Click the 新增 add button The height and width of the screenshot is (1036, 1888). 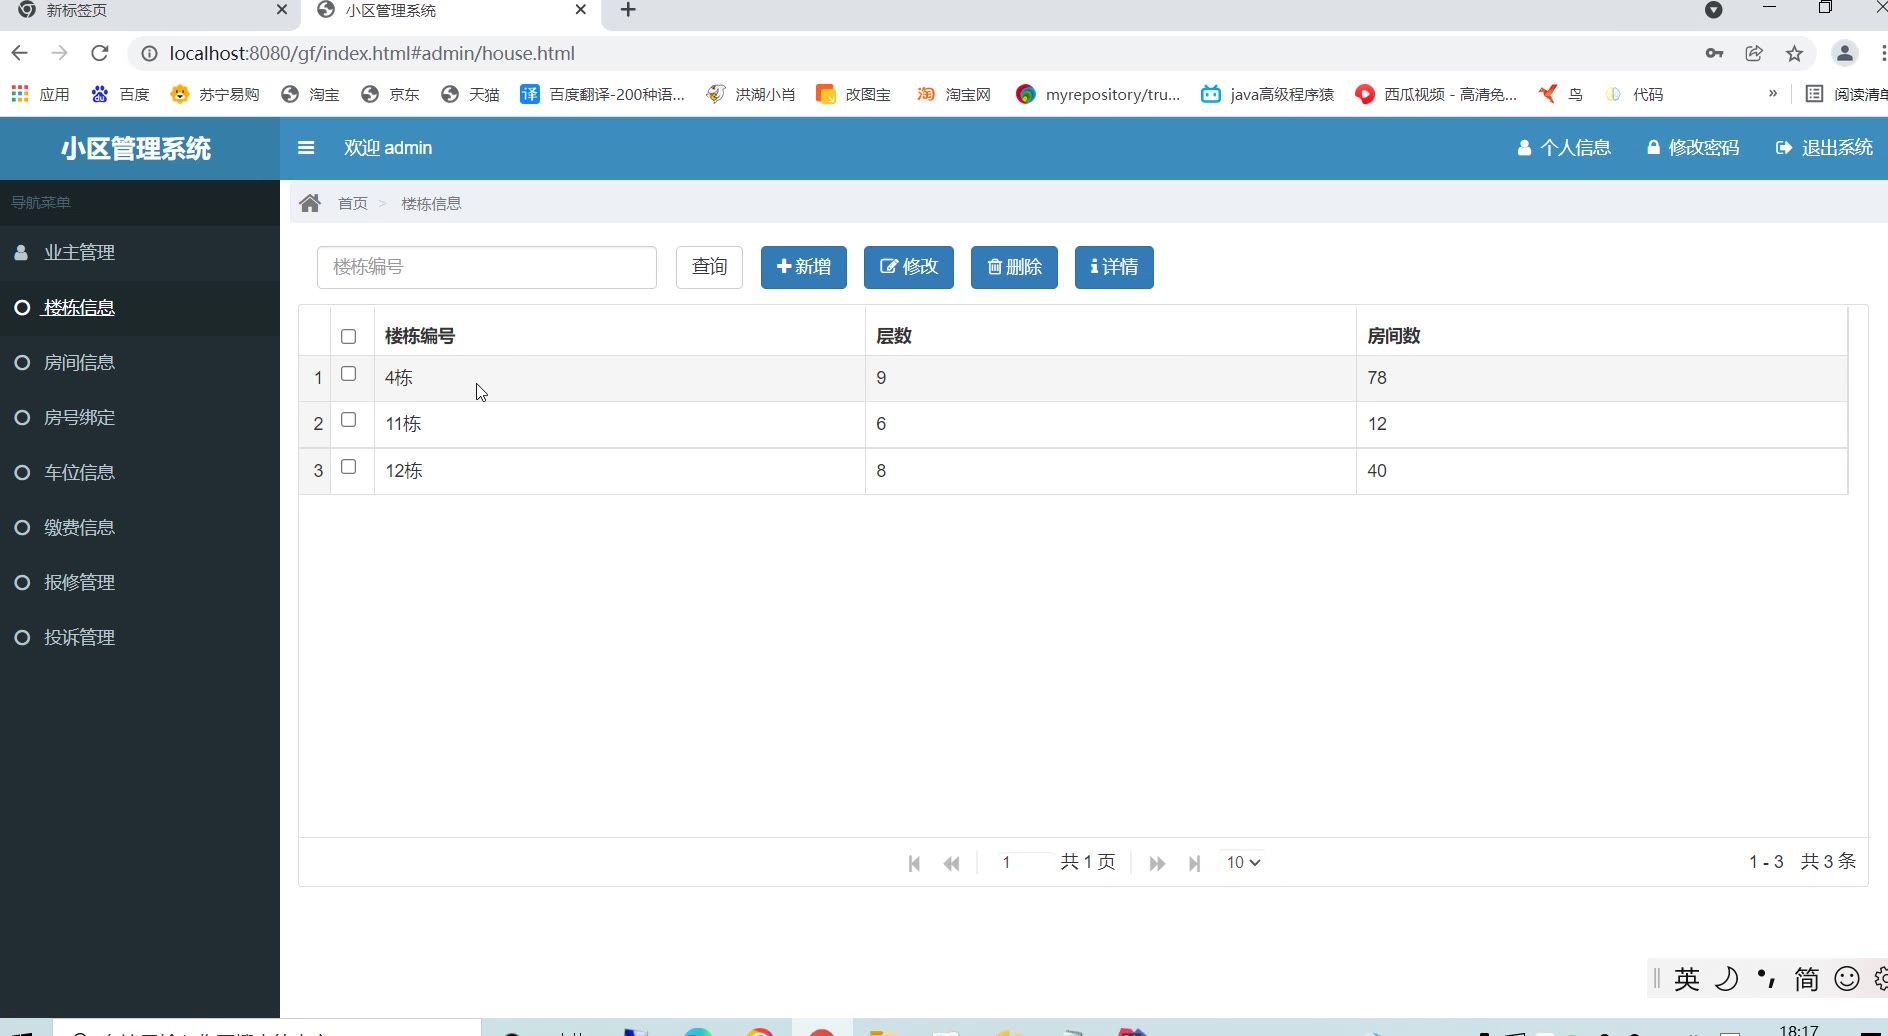[x=804, y=267]
